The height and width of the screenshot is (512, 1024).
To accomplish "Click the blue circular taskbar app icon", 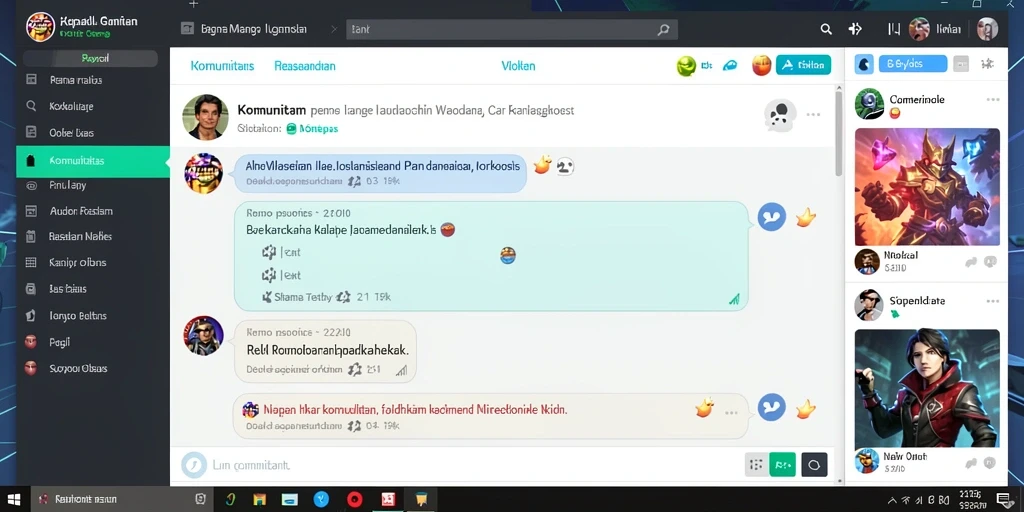I will point(321,500).
